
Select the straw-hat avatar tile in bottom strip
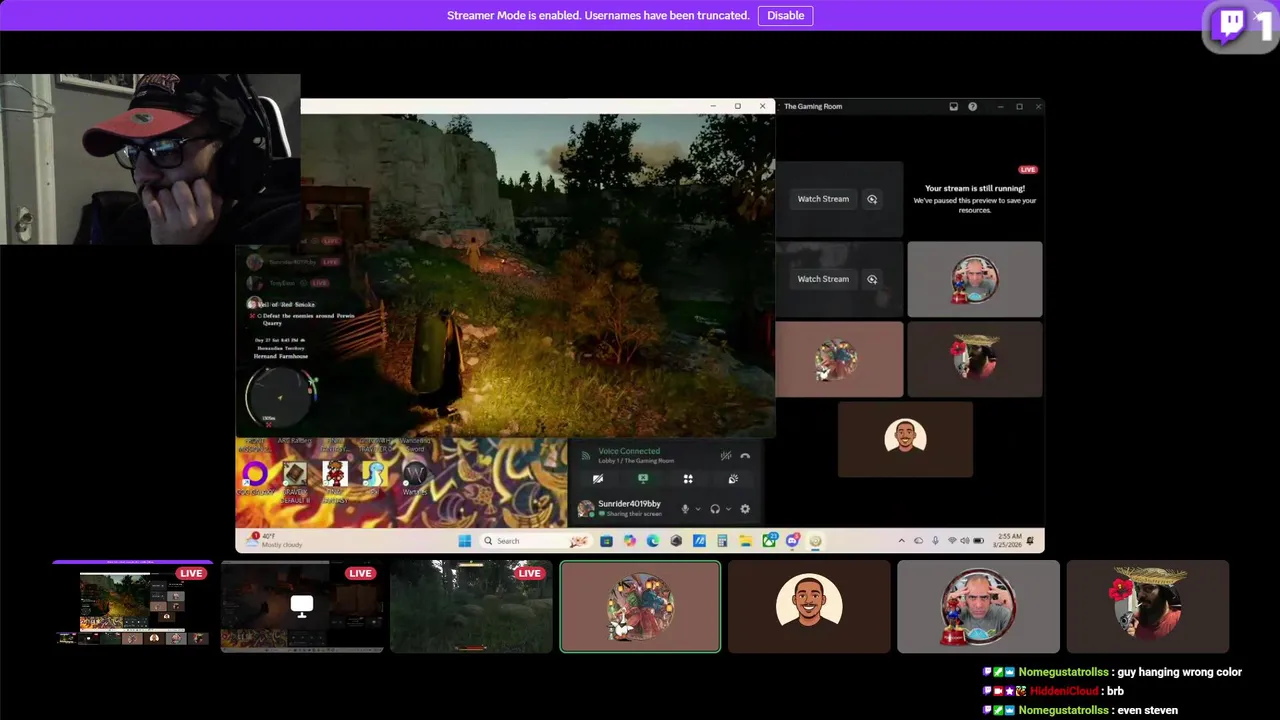[1147, 606]
